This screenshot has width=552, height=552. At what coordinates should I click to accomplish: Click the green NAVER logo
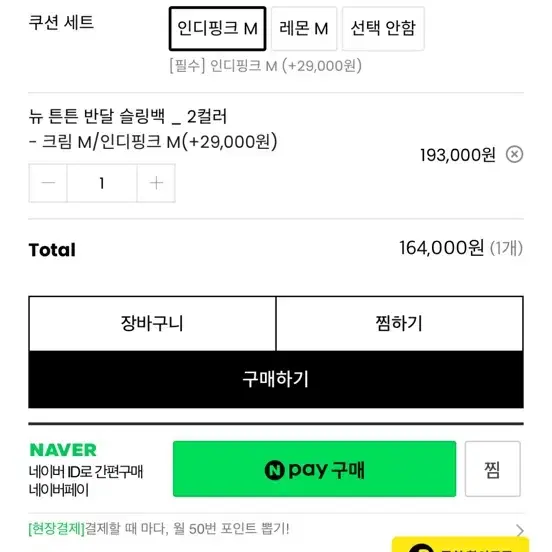click(x=63, y=450)
